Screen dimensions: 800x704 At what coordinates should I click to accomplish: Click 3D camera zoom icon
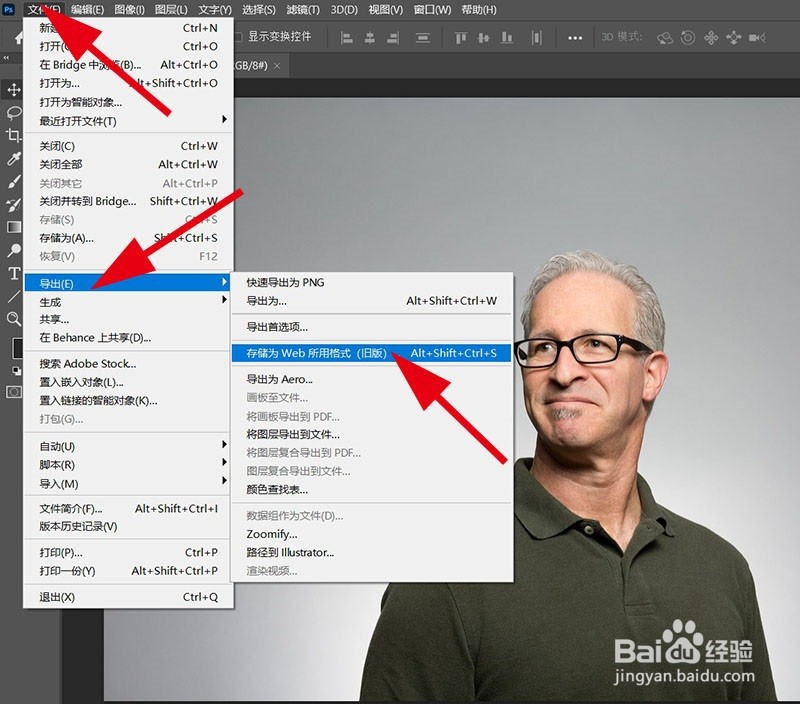click(x=757, y=38)
